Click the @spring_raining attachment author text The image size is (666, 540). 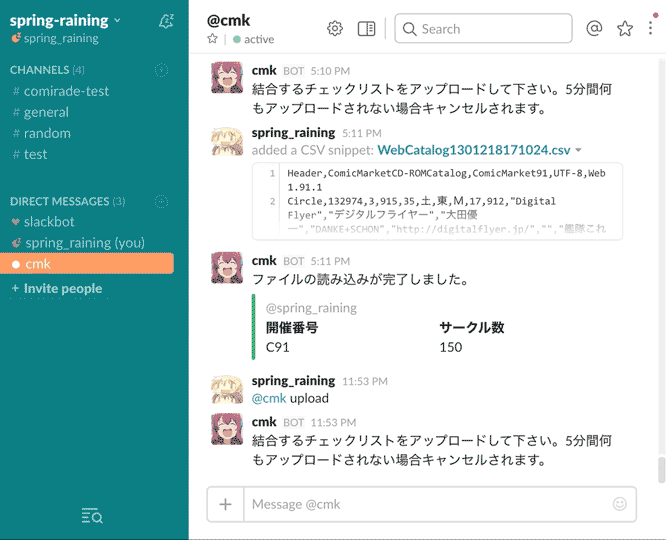311,308
